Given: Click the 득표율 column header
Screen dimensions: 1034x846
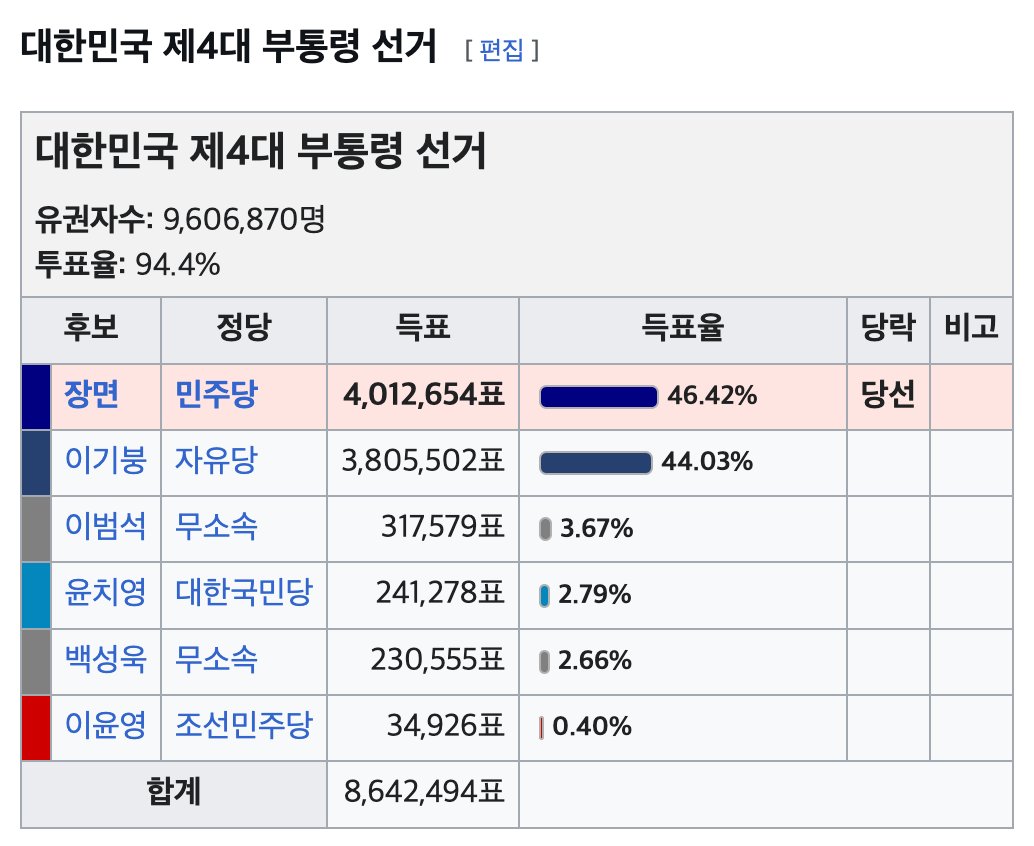Looking at the screenshot, I should click(682, 328).
